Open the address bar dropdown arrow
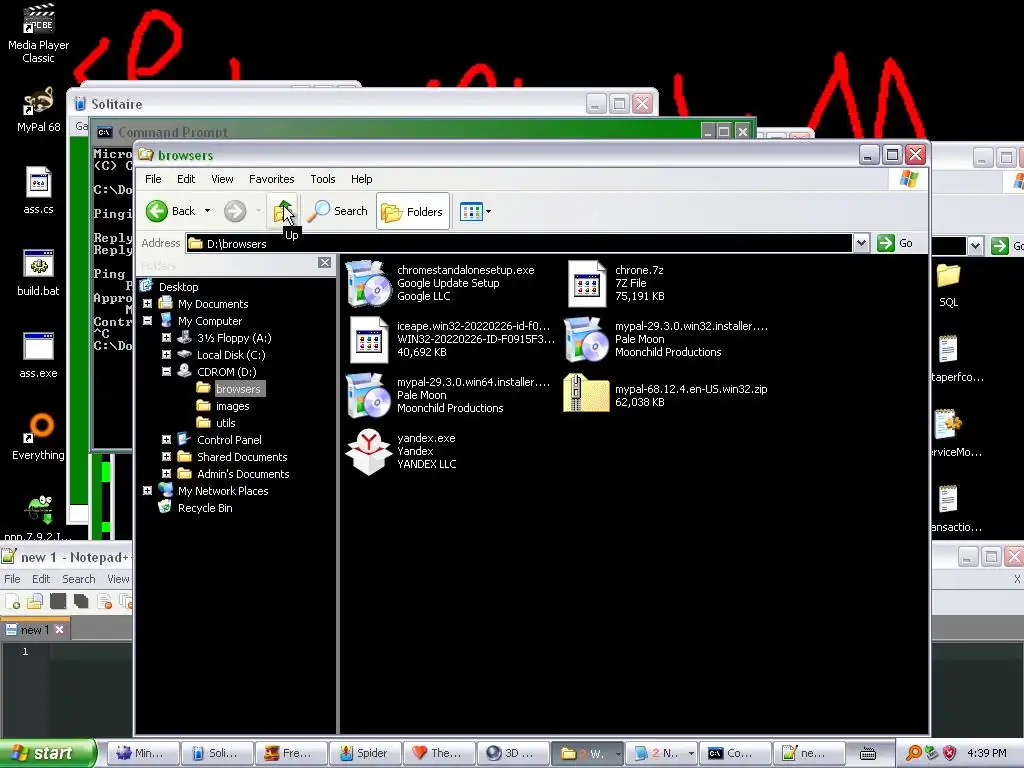Viewport: 1024px width, 768px height. tap(861, 243)
